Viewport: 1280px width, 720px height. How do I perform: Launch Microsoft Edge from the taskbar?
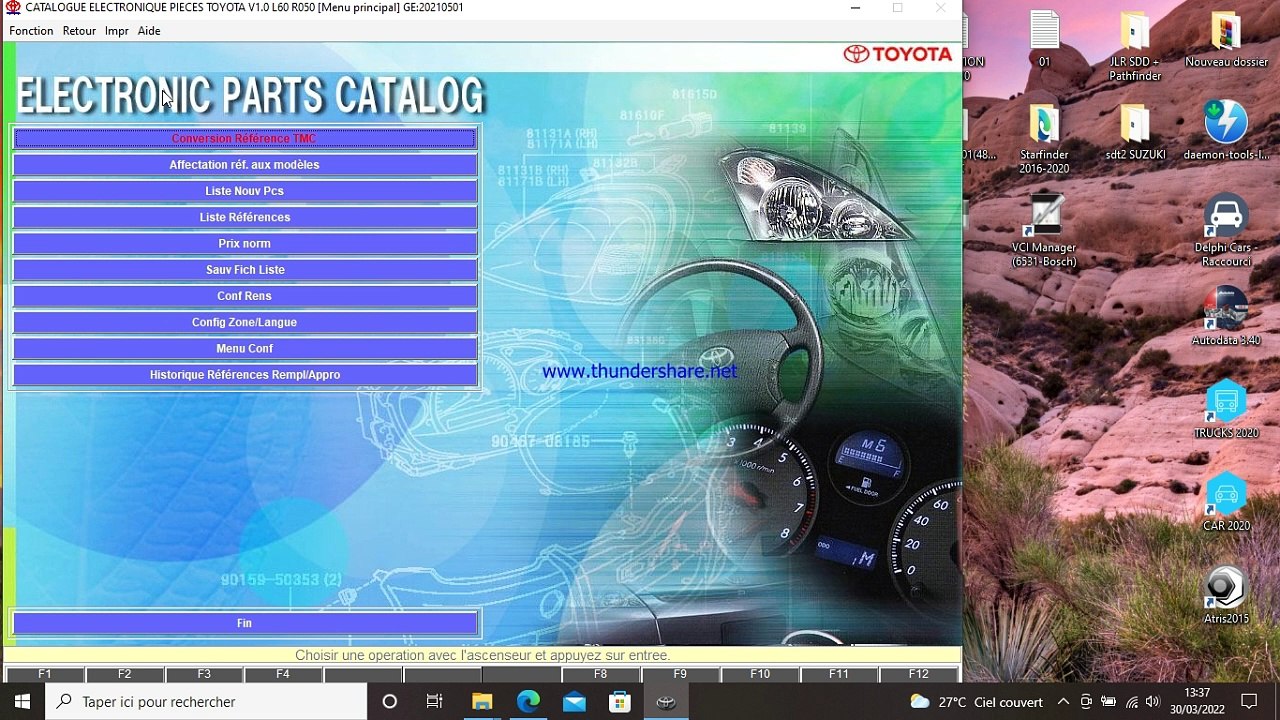[x=528, y=702]
